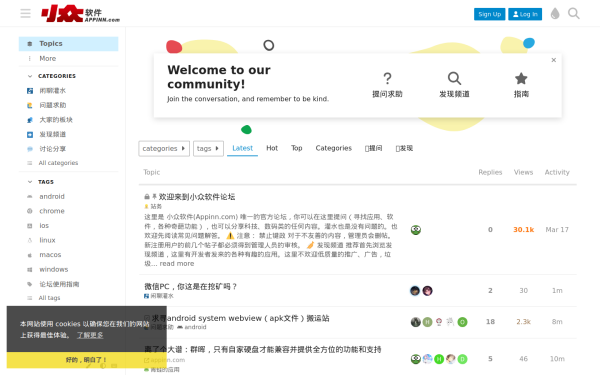Viewport: 600px width, 375px height.
Task: Click the 18 replies count on webview topic
Action: pyautogui.click(x=490, y=322)
